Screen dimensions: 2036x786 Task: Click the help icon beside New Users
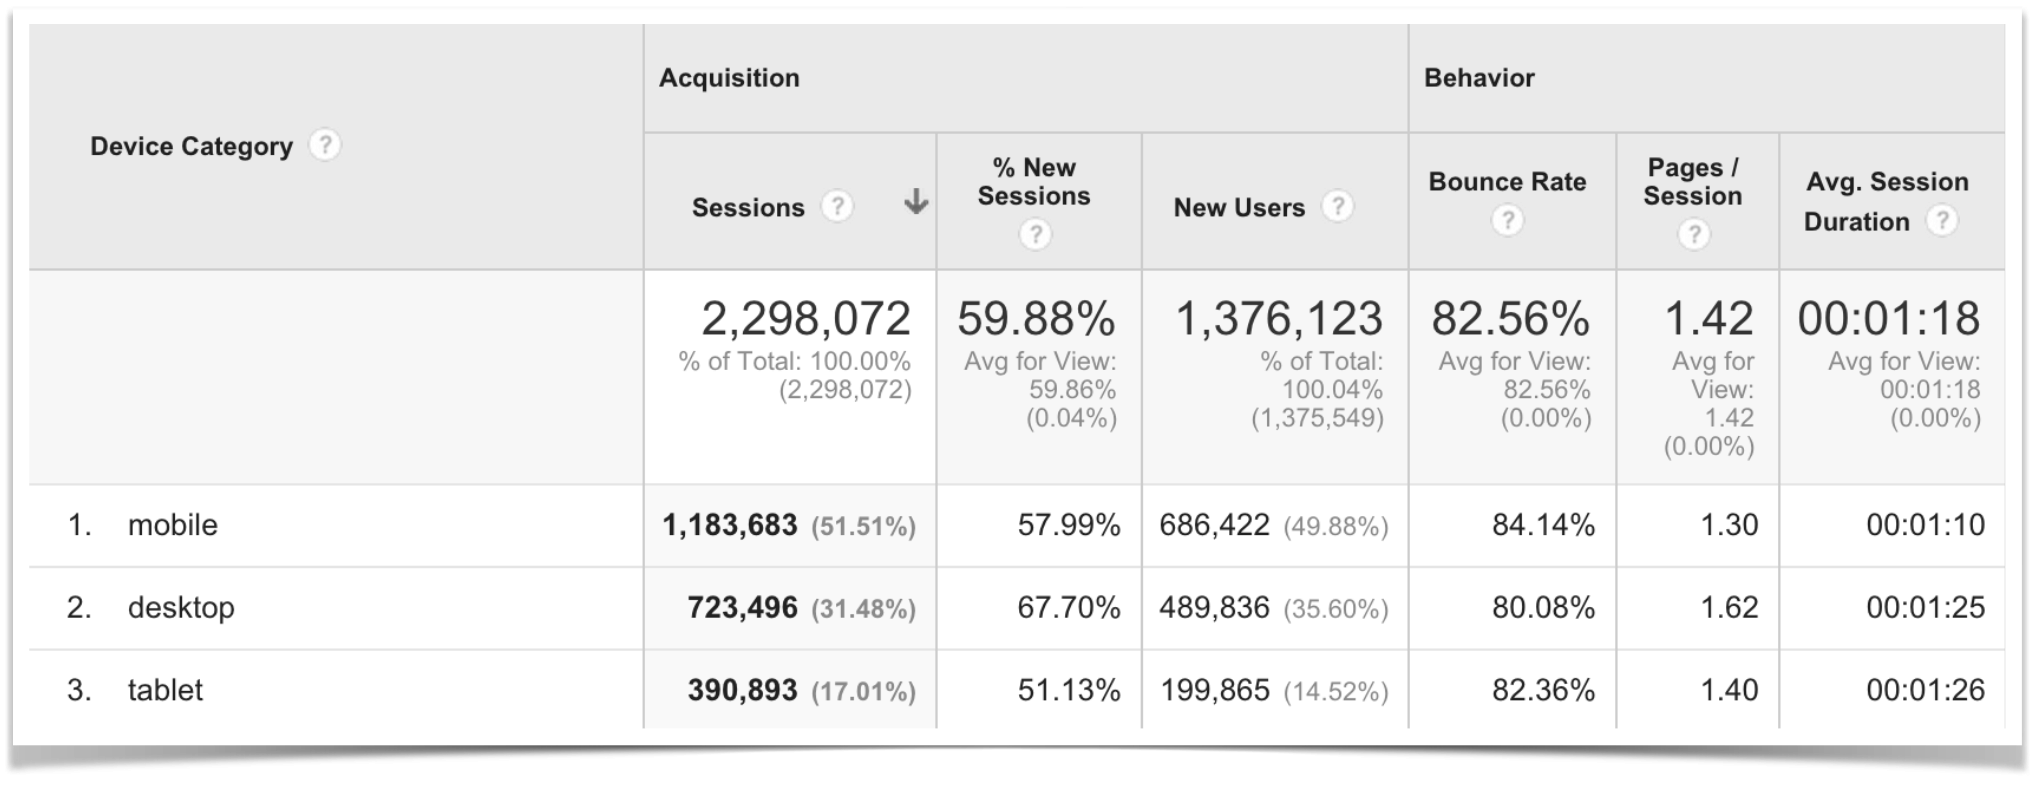[x=1339, y=206]
